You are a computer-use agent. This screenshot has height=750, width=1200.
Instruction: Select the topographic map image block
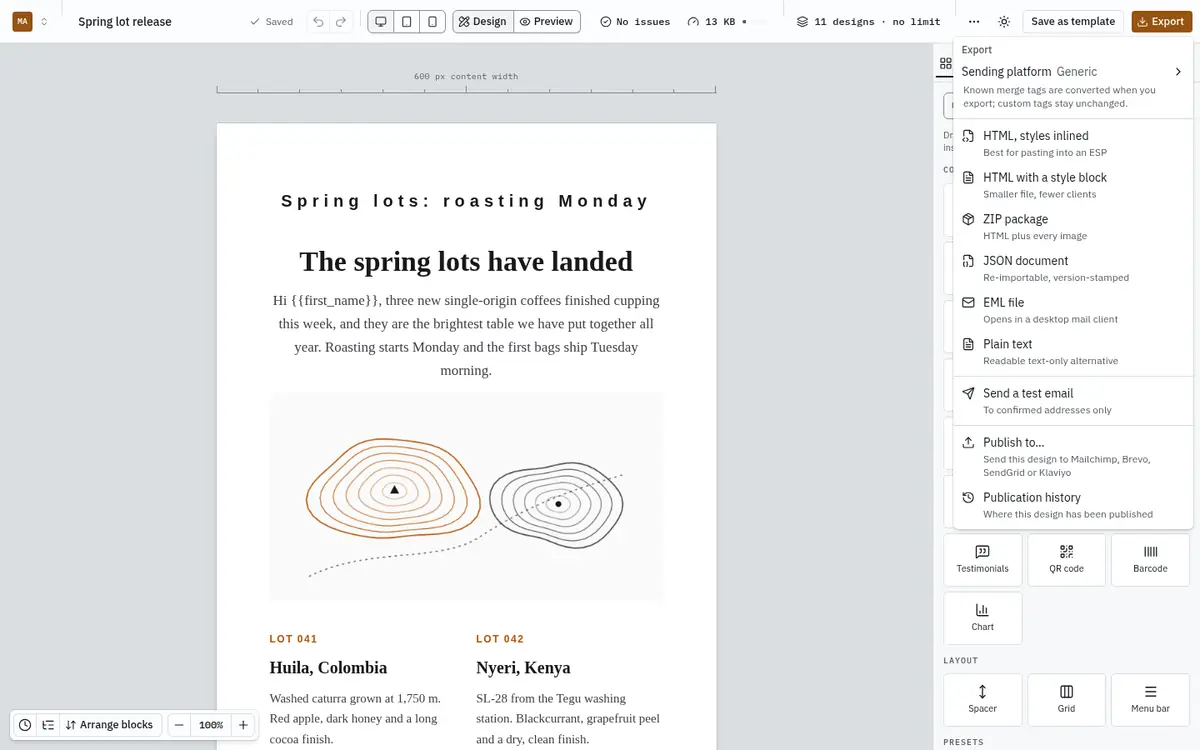pyautogui.click(x=466, y=497)
